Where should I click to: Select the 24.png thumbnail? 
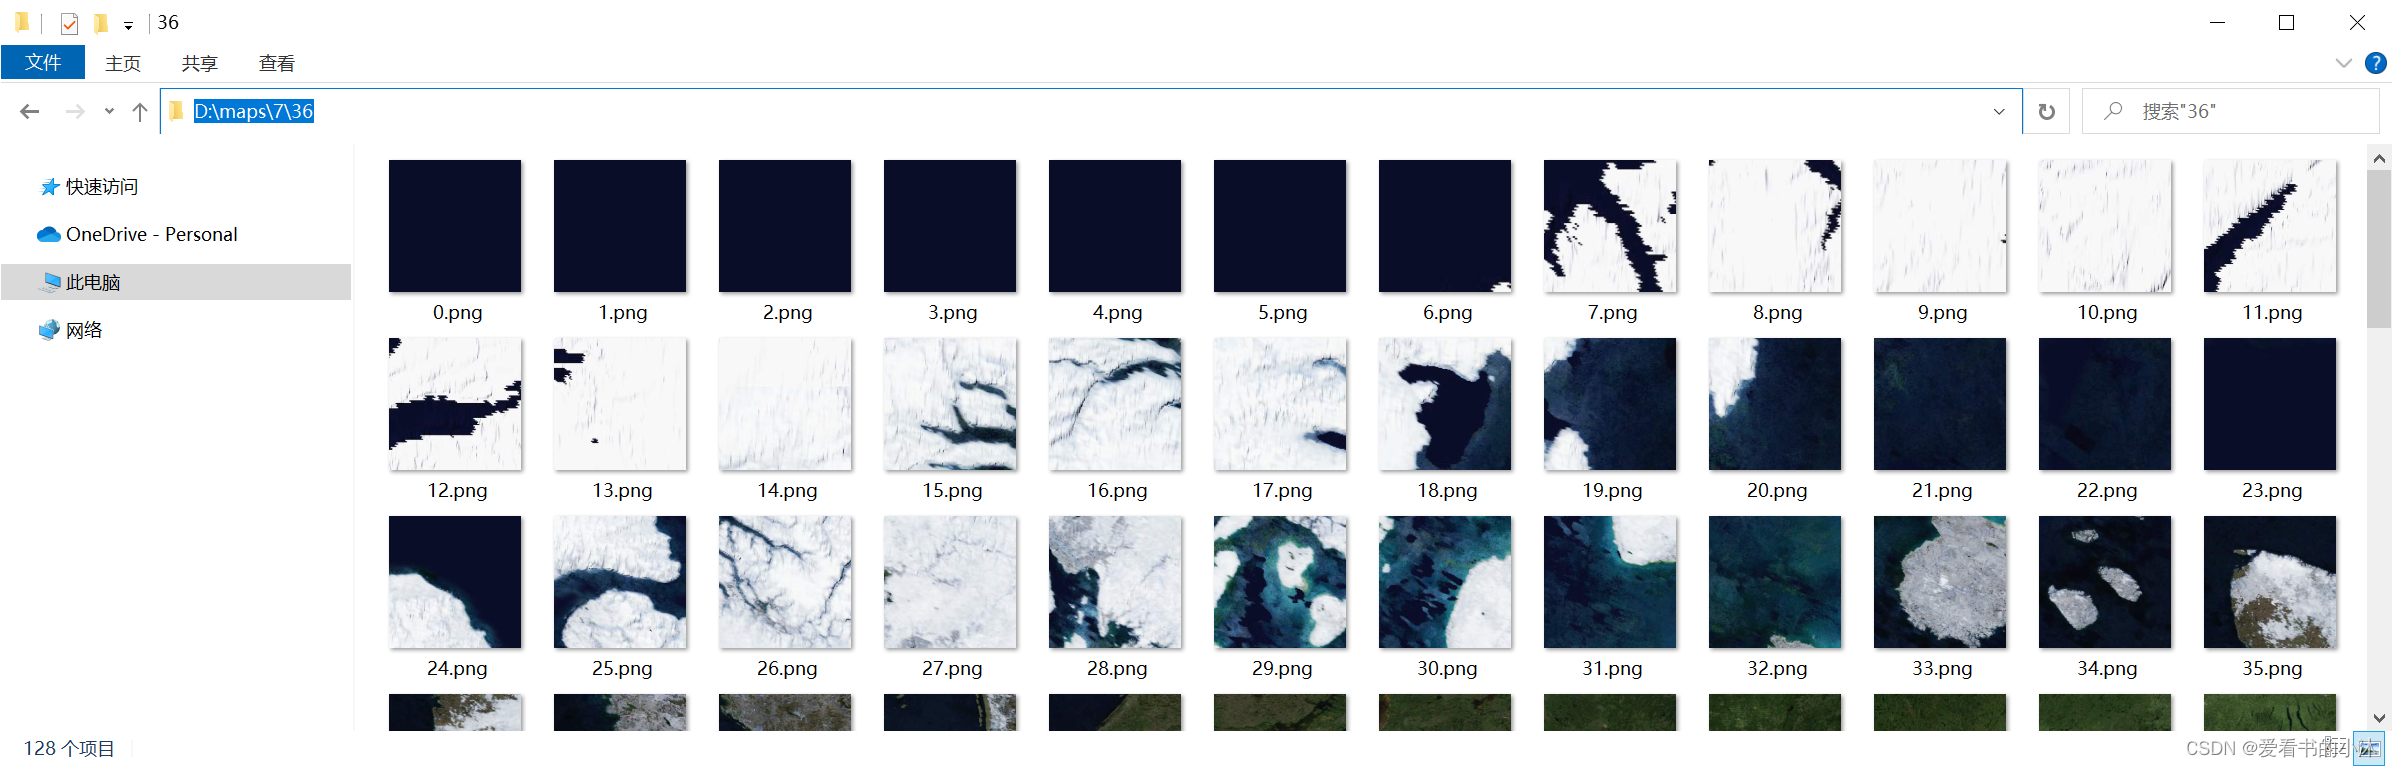455,582
